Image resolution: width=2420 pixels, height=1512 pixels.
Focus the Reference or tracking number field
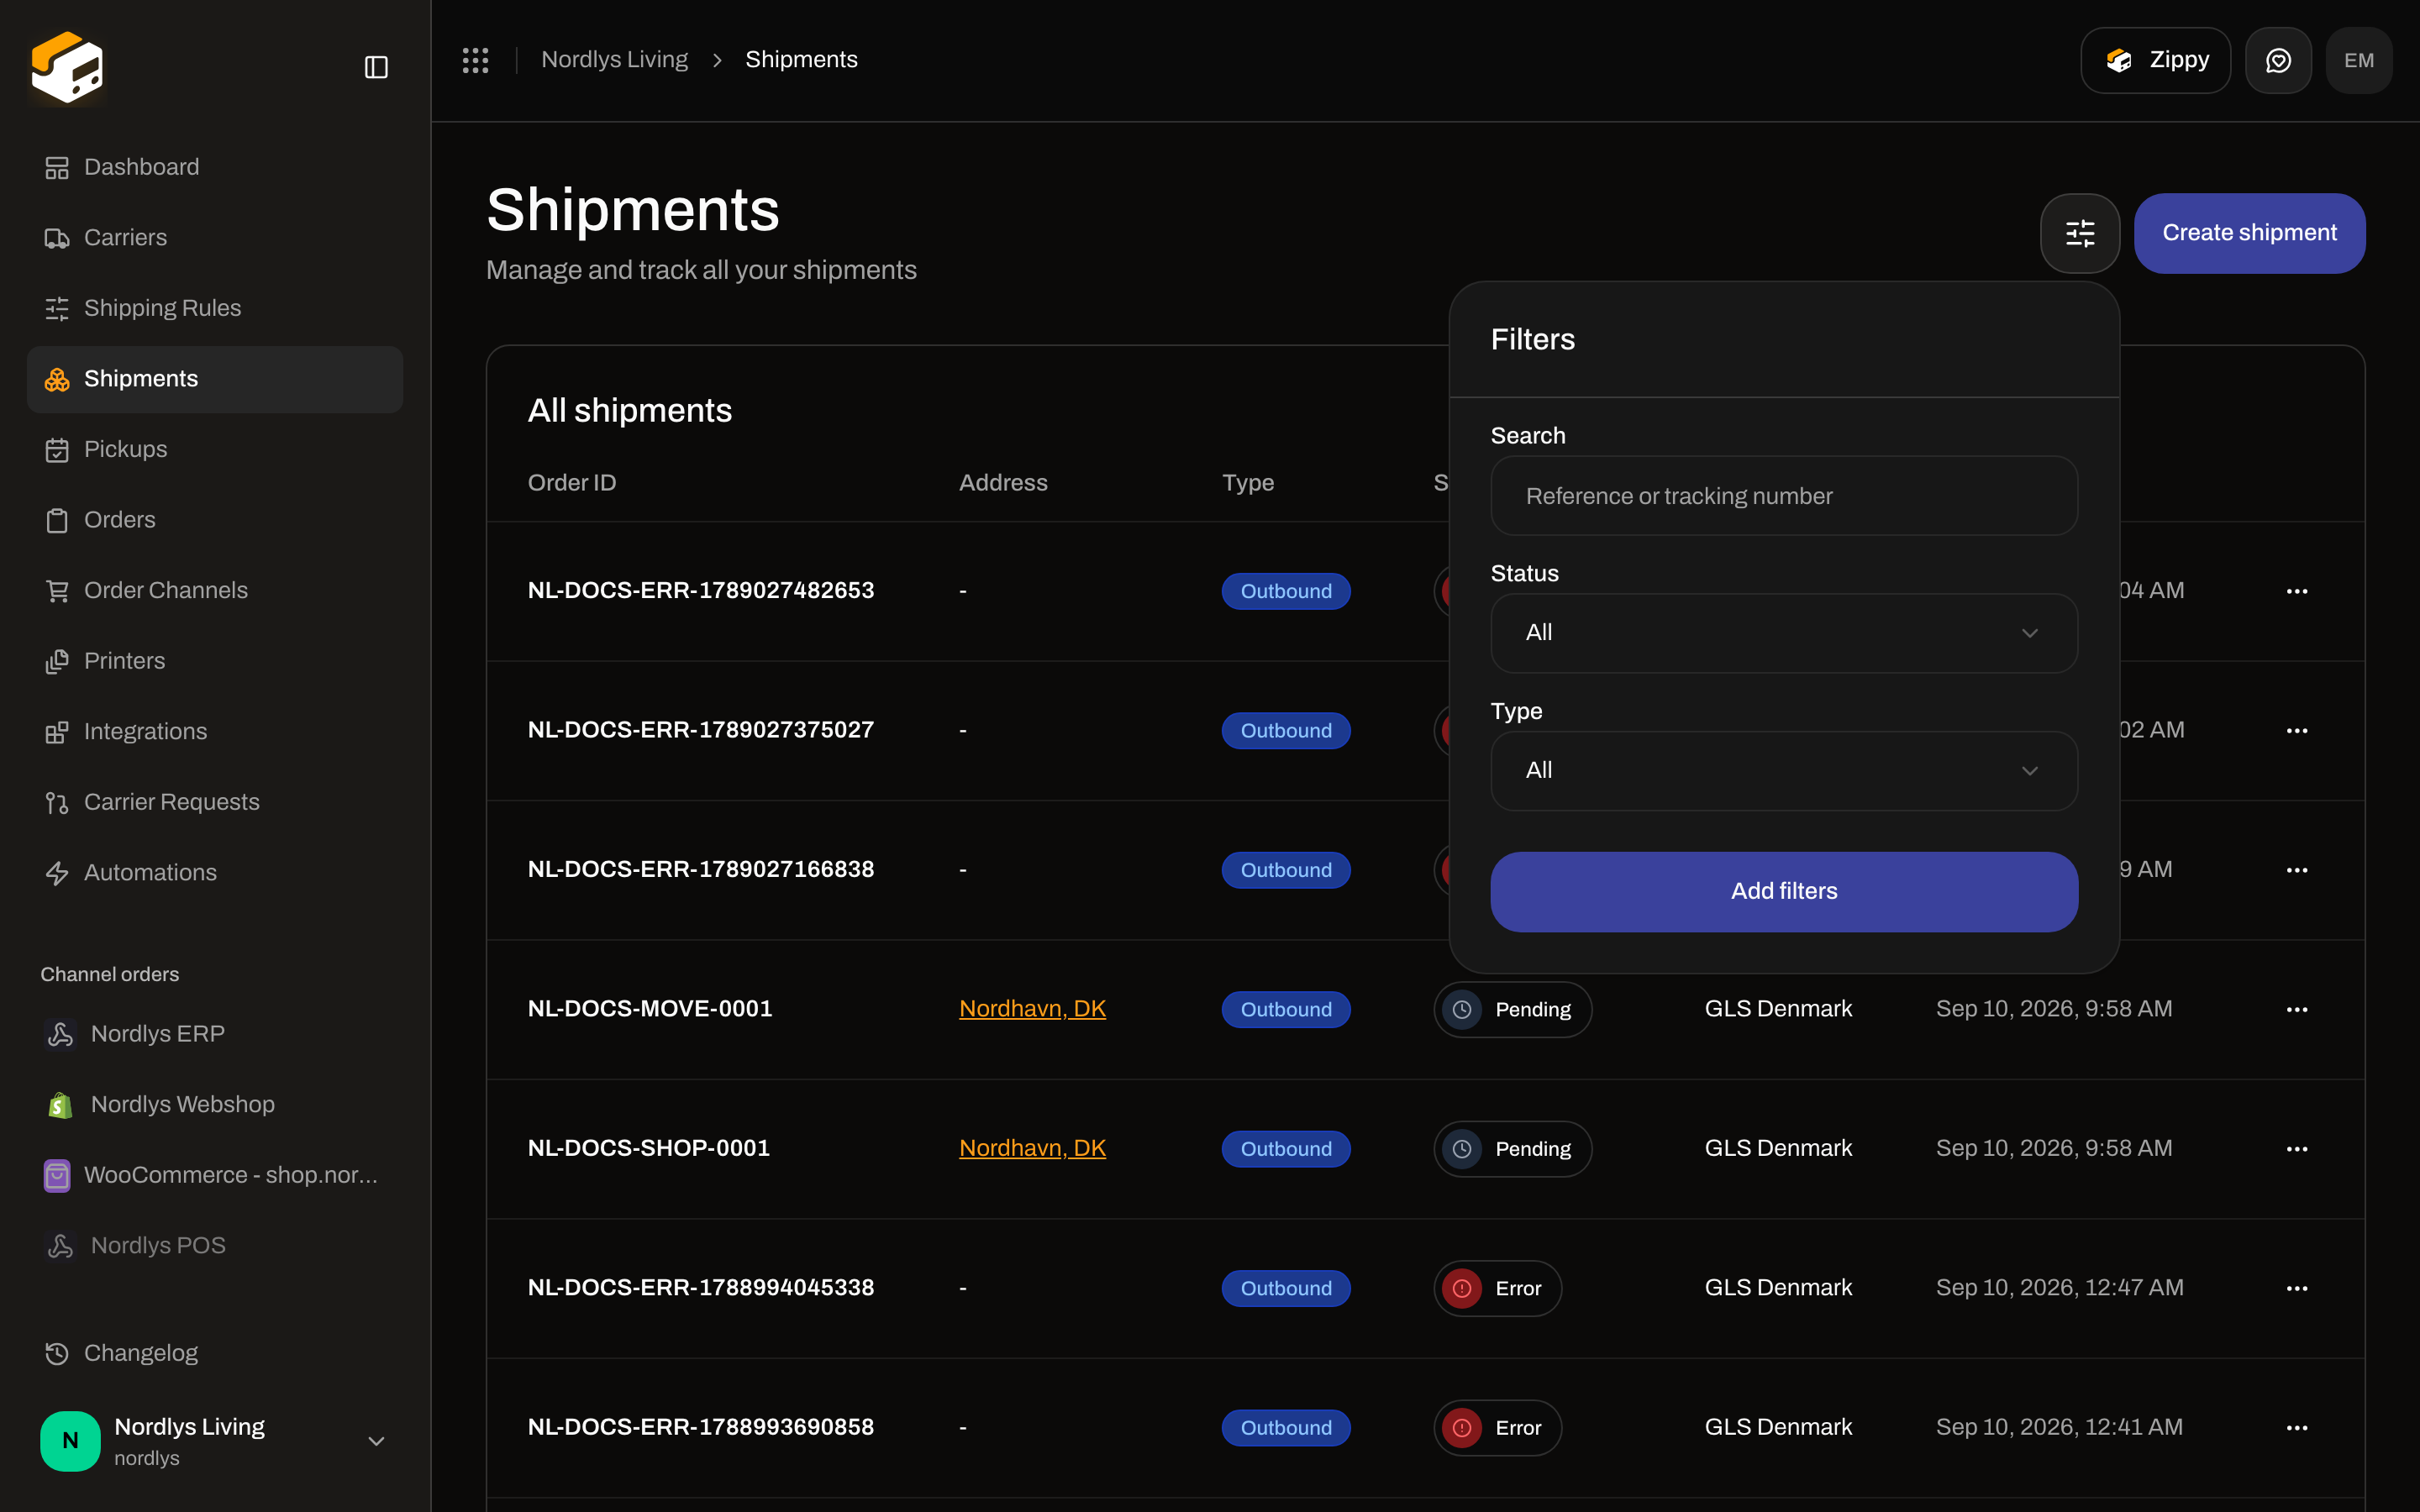point(1784,496)
